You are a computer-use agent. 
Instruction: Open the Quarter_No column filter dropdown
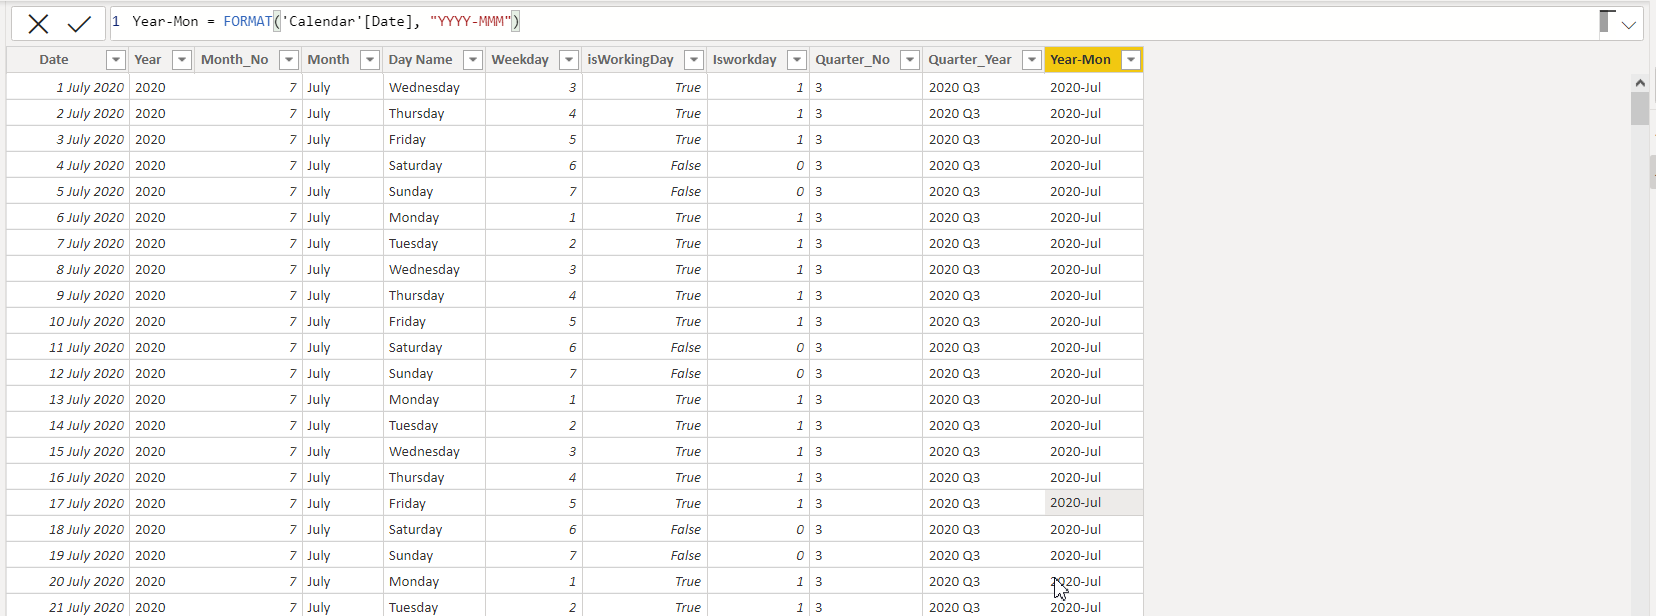tap(910, 60)
